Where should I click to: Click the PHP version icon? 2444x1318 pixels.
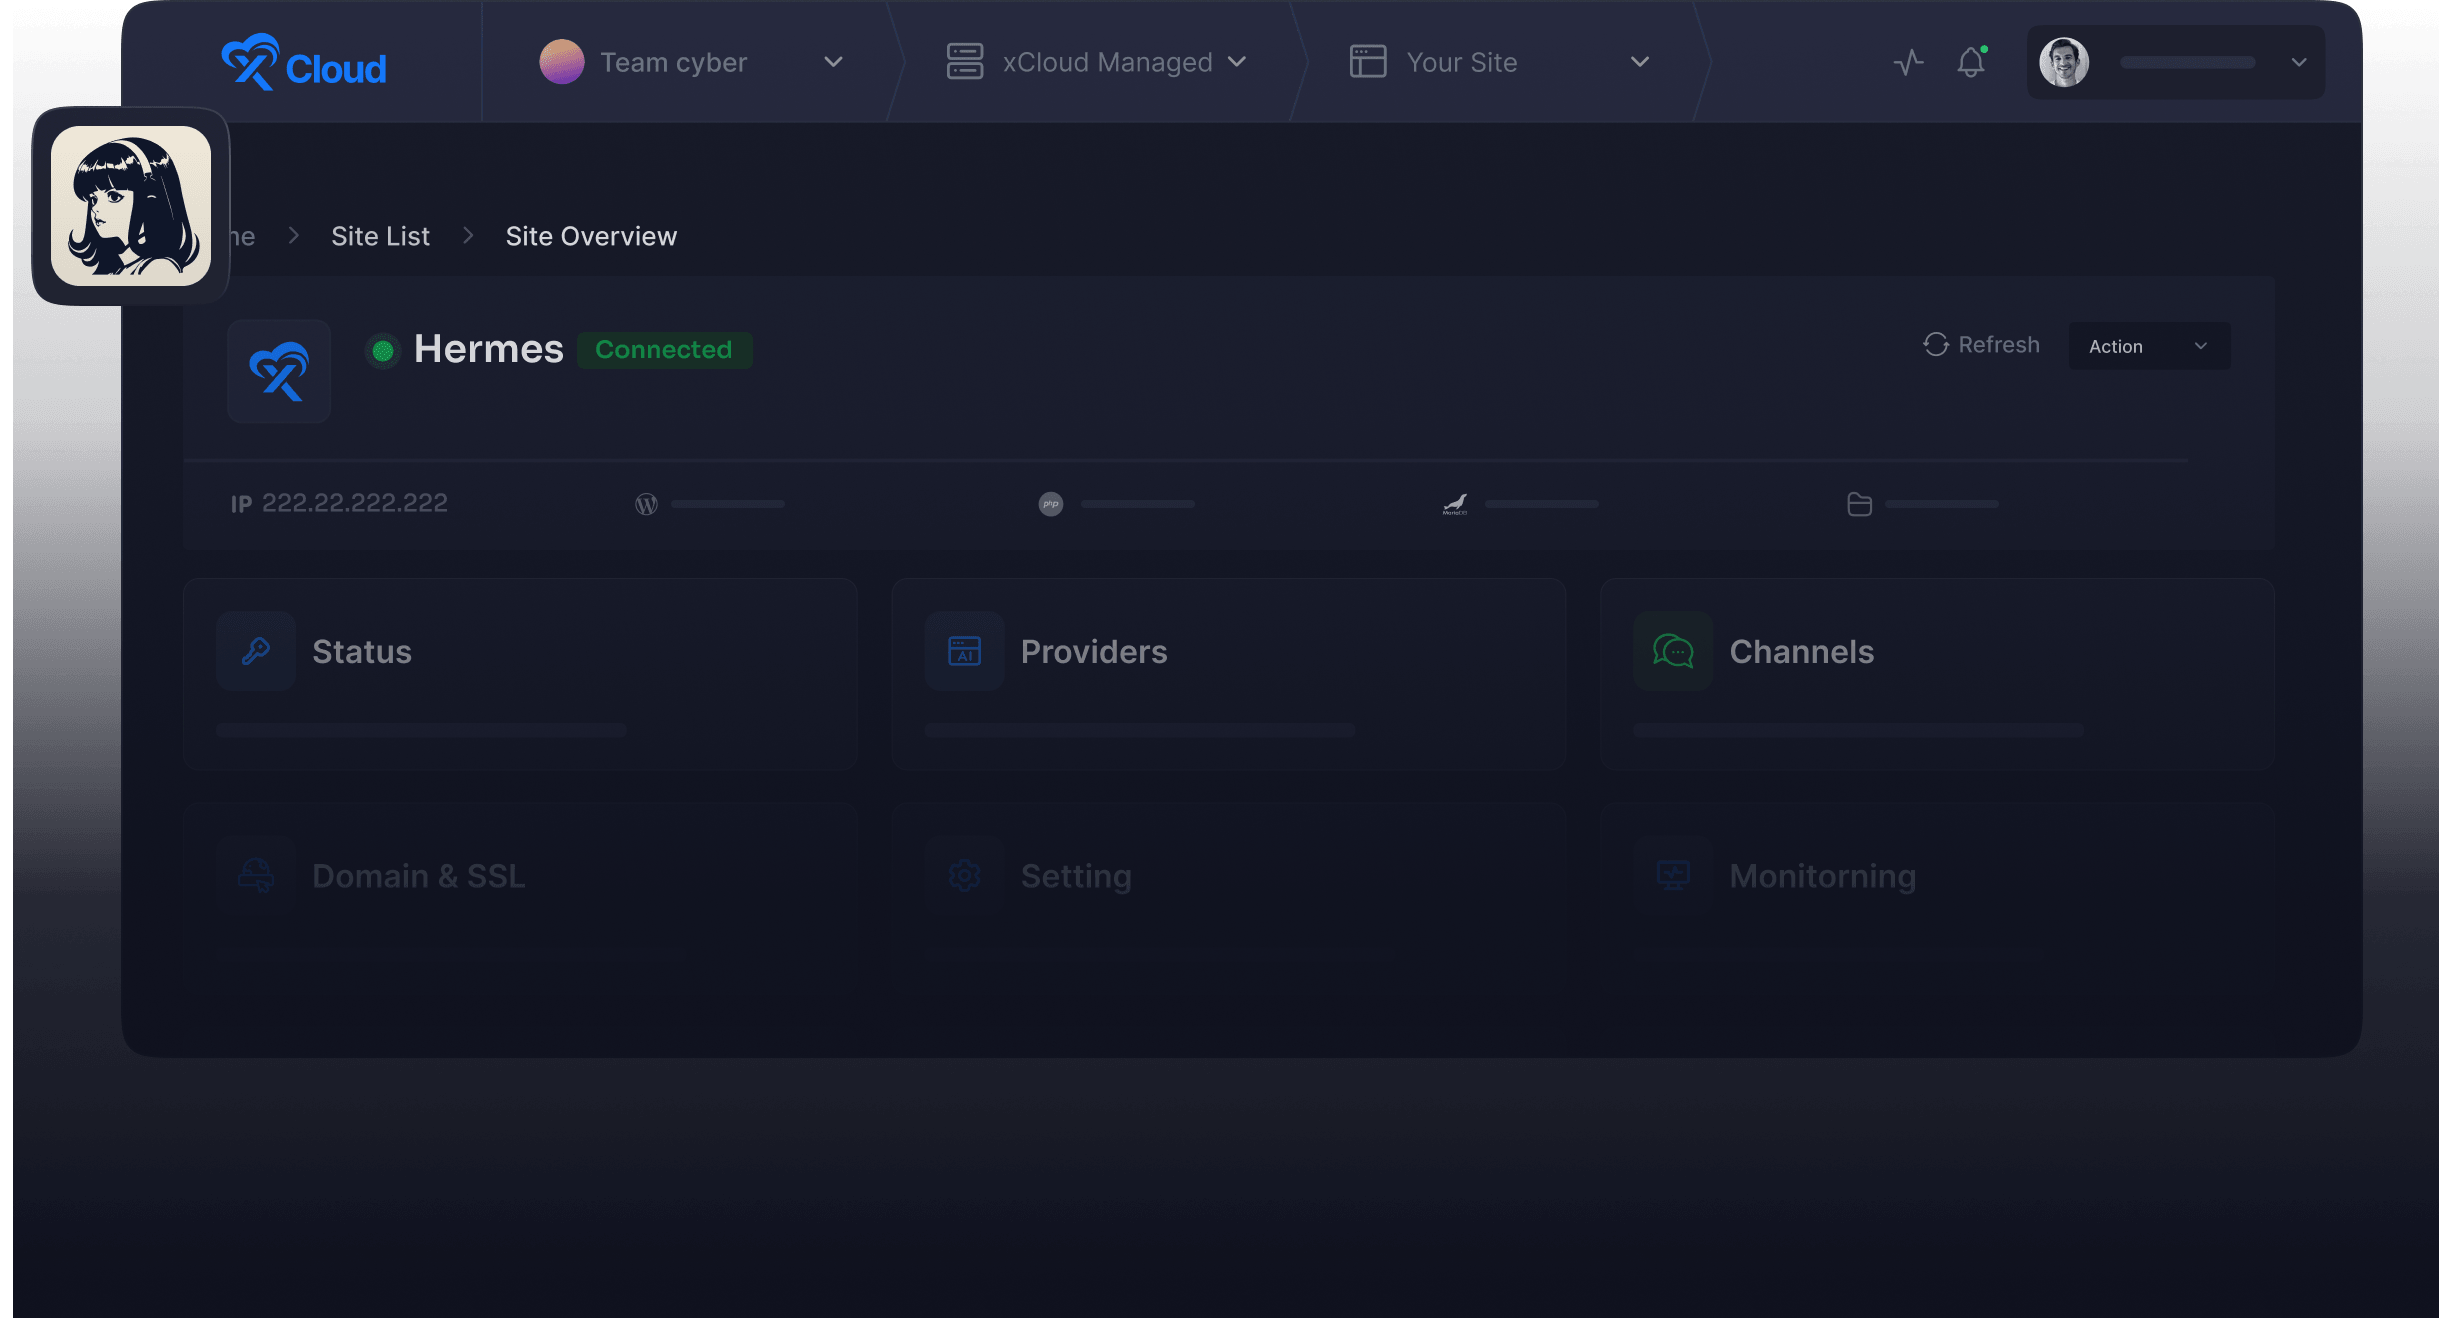1050,504
